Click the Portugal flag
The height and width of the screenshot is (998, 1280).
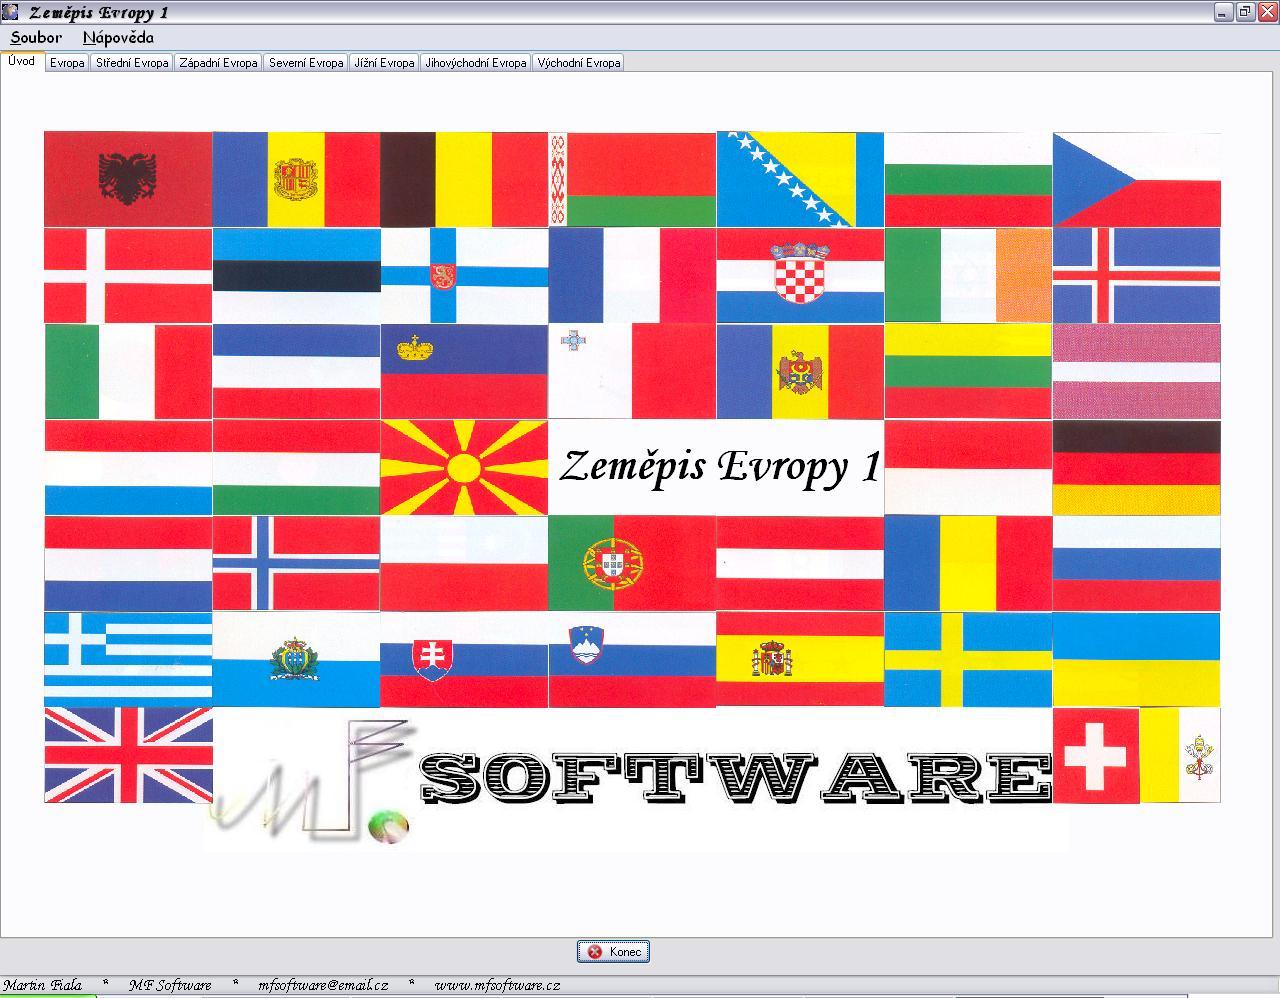point(632,563)
